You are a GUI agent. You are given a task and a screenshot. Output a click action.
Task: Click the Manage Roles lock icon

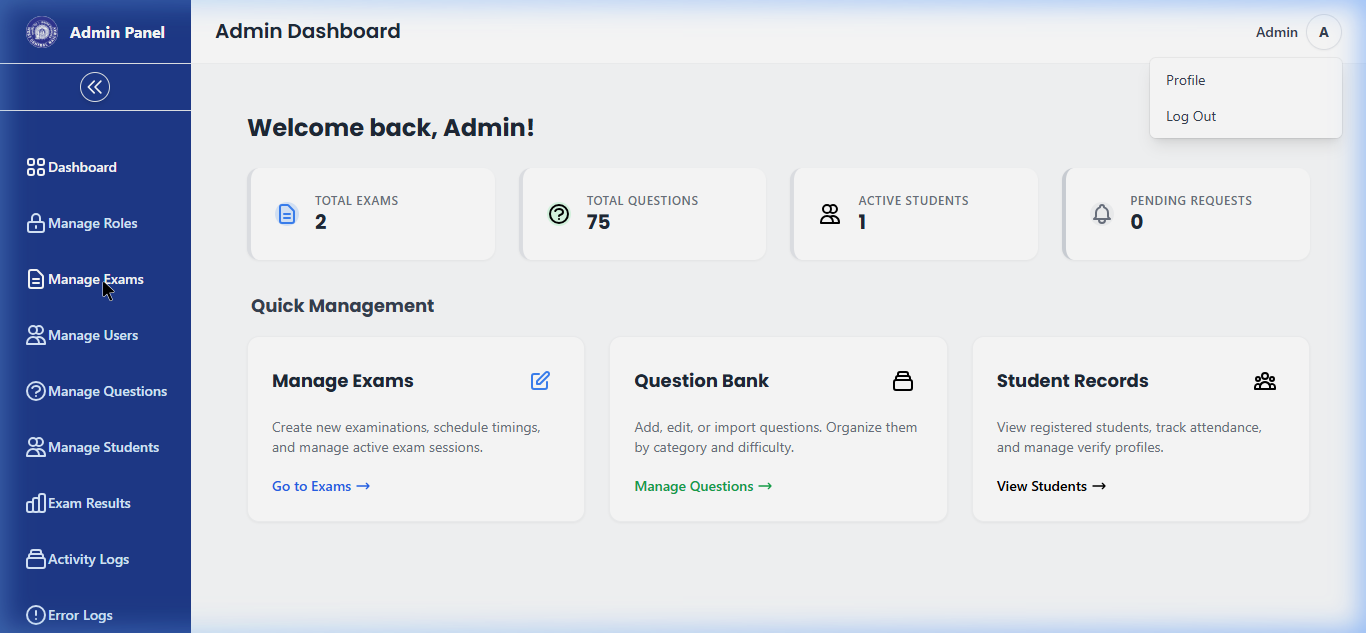[36, 223]
